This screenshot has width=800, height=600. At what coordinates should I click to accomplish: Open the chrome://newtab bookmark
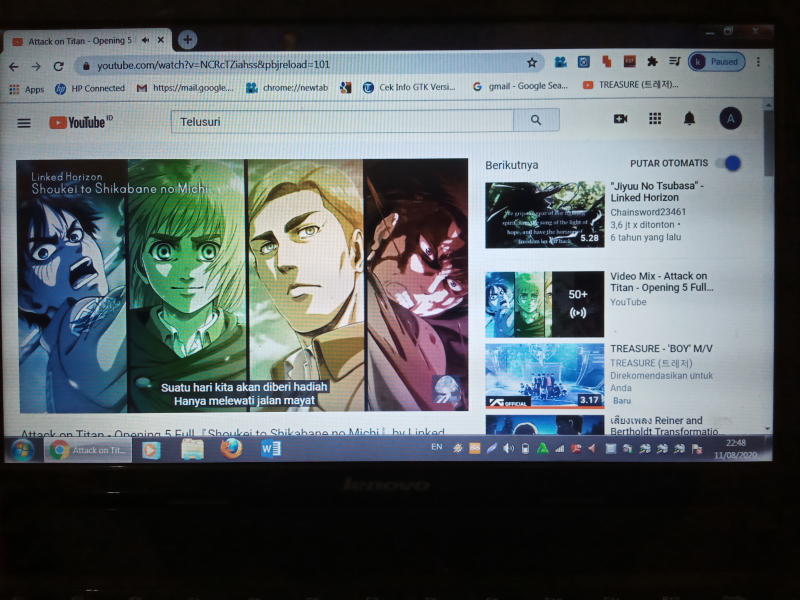click(x=287, y=87)
